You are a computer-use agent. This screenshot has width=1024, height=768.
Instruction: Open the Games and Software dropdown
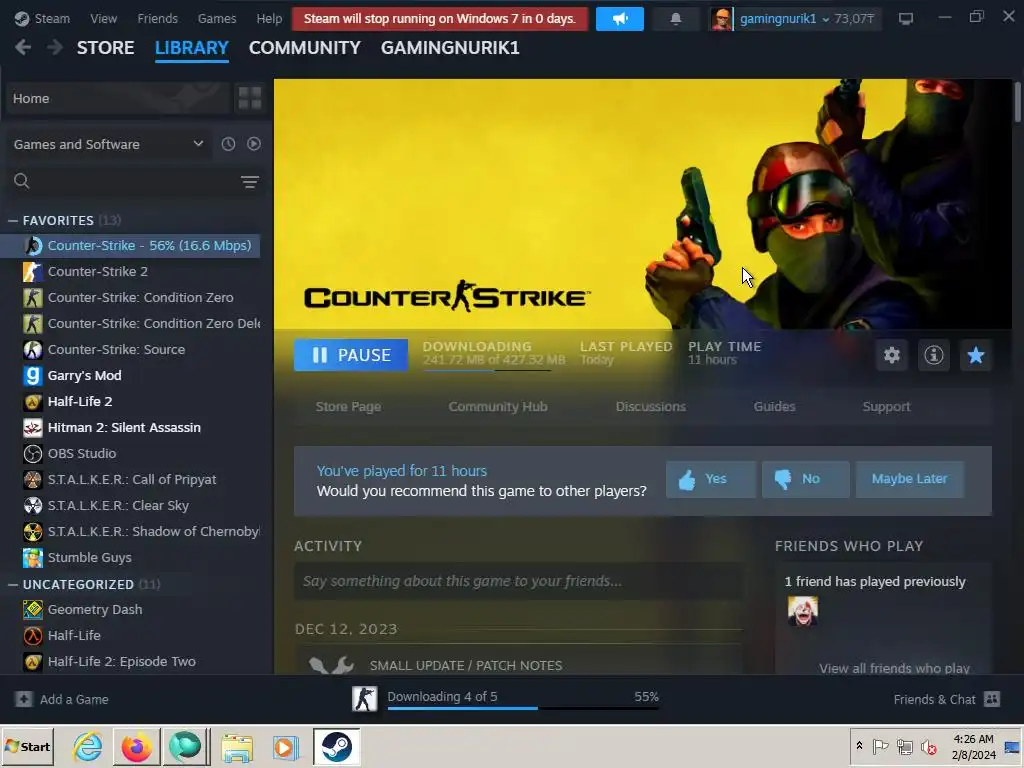point(108,144)
